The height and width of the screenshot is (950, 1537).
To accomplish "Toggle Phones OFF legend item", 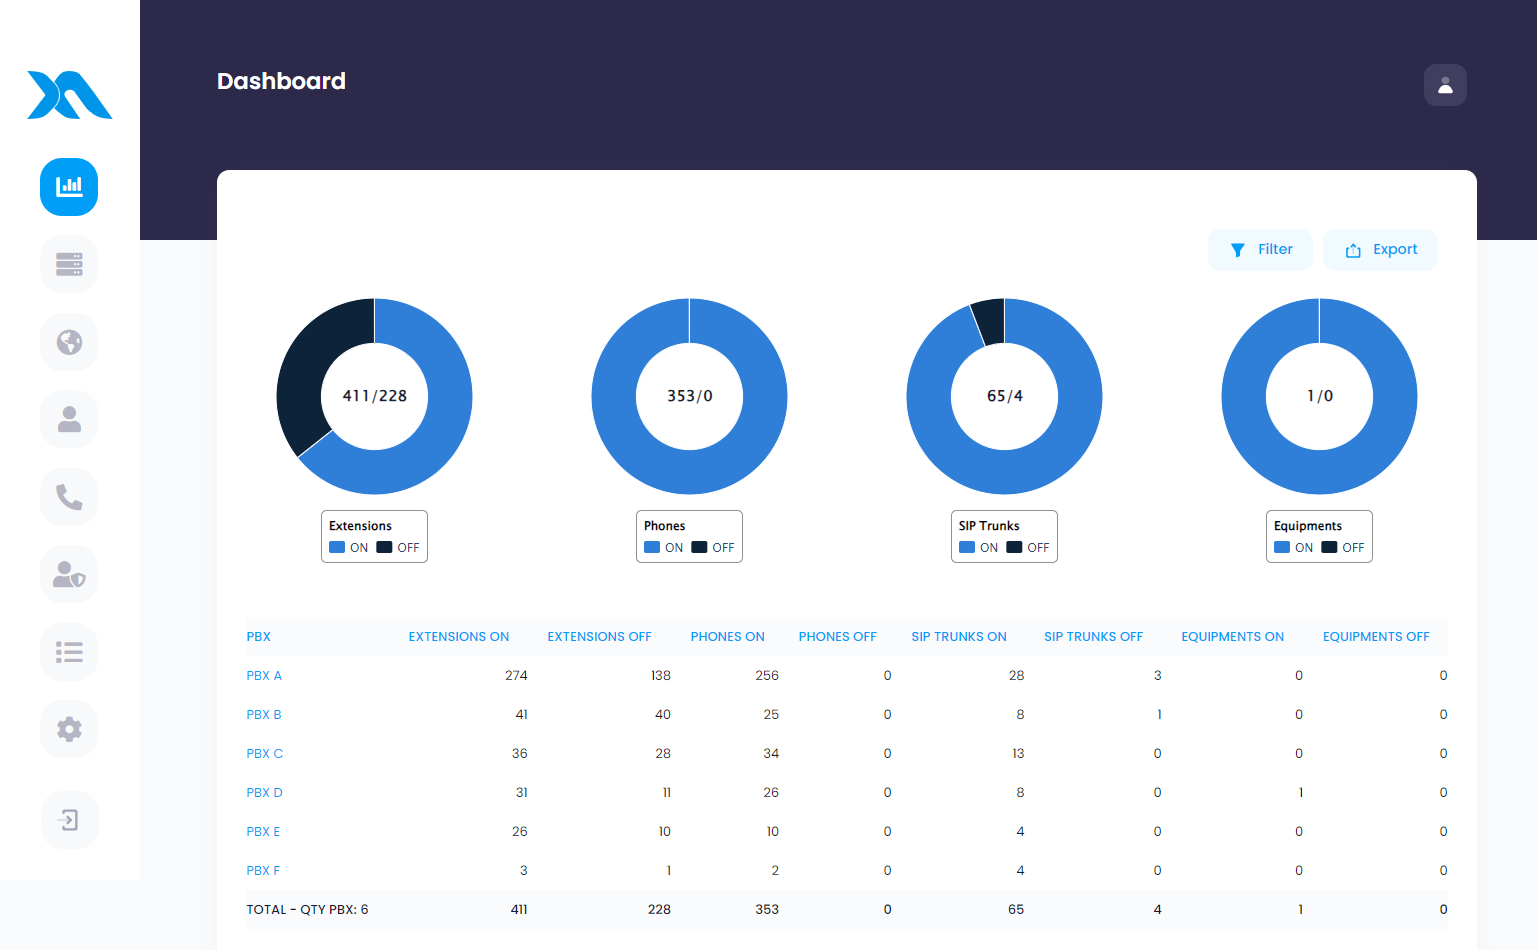I will coord(713,547).
